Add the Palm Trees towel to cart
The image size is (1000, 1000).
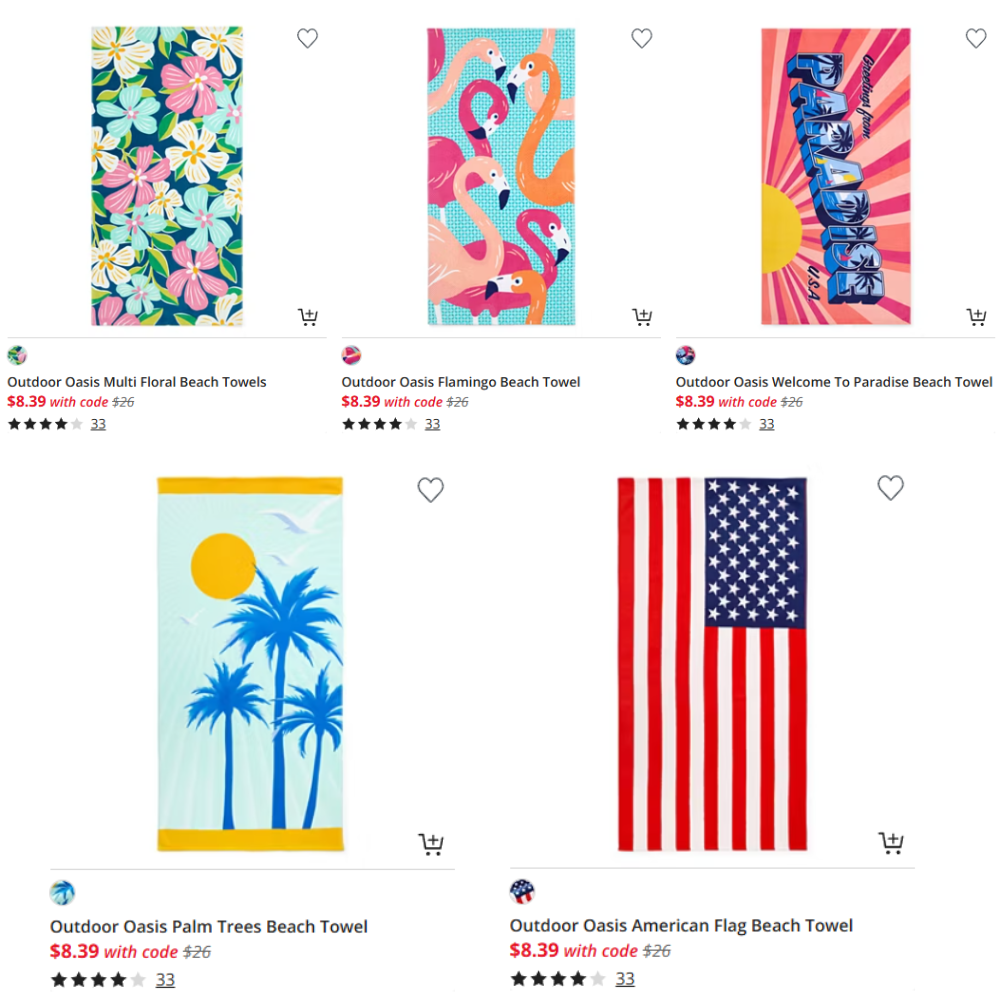click(431, 844)
